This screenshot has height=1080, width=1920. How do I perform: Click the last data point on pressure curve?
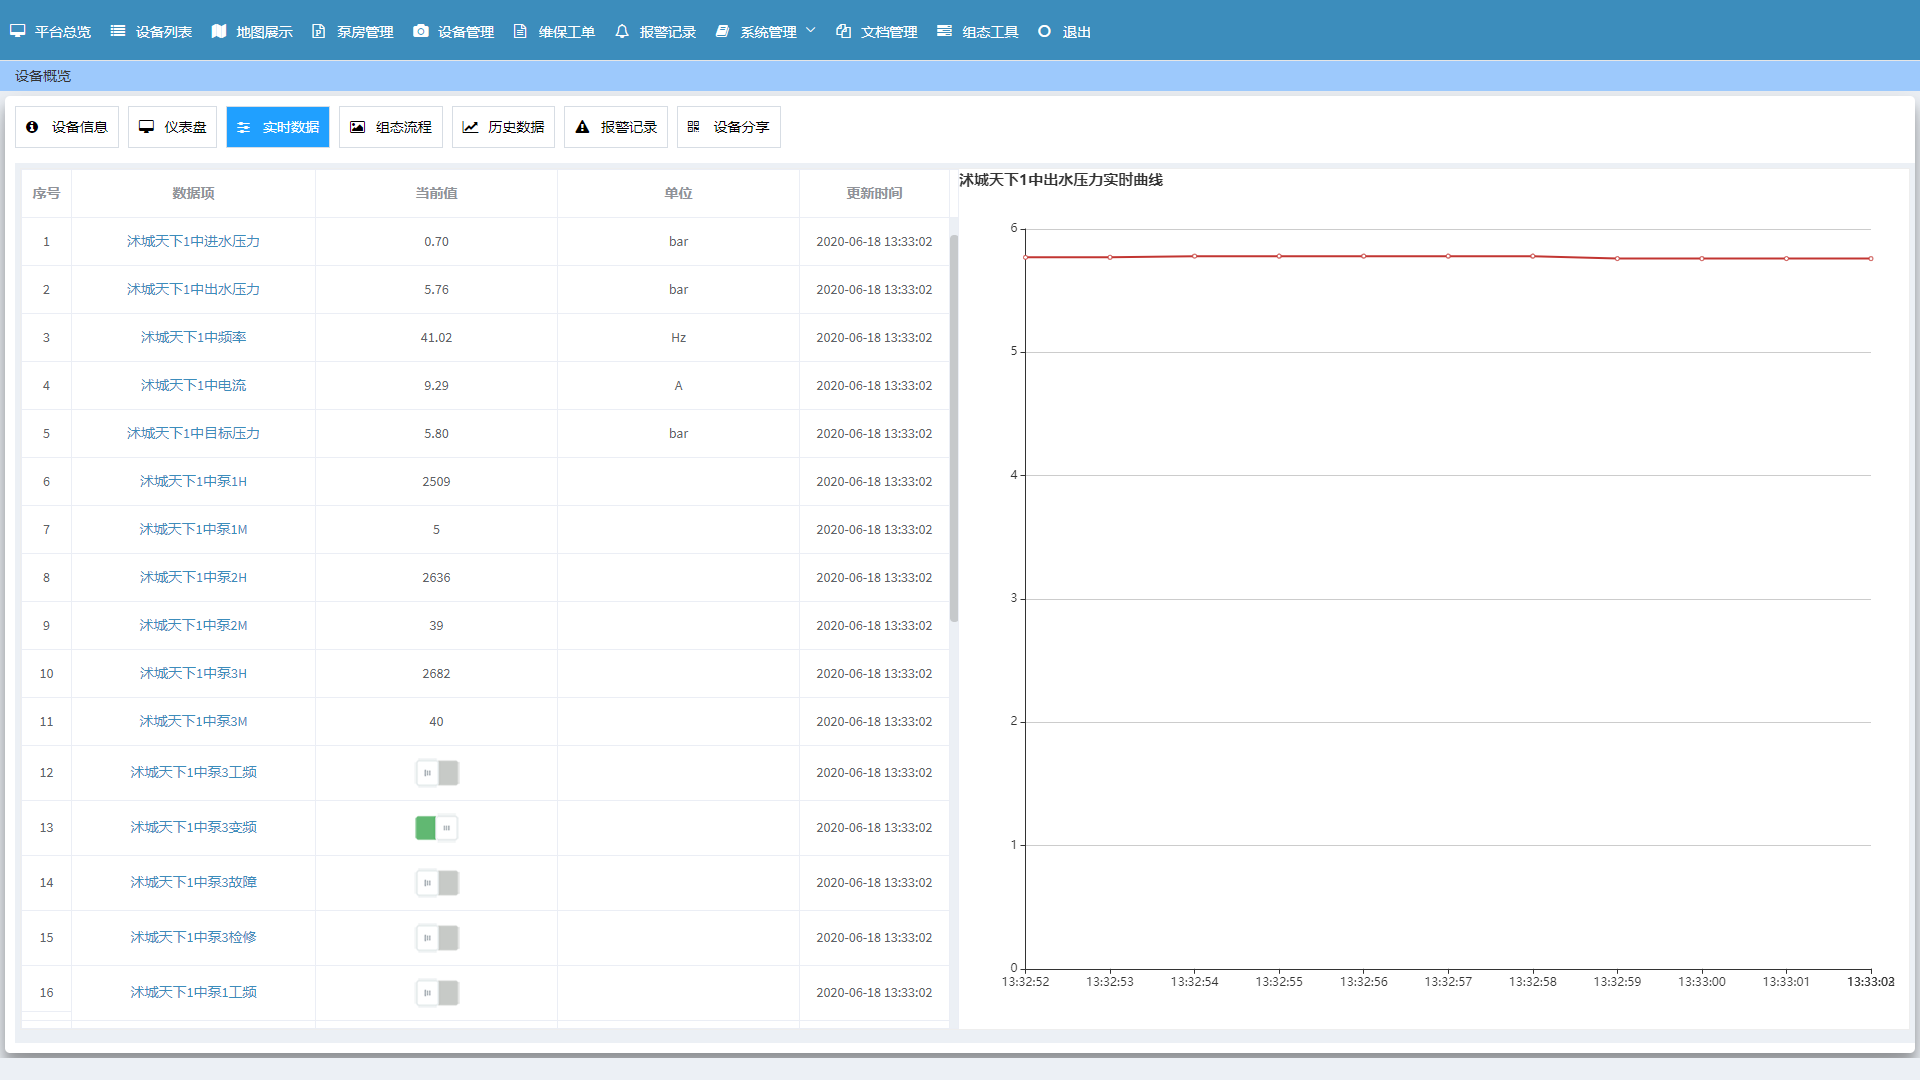[1871, 259]
